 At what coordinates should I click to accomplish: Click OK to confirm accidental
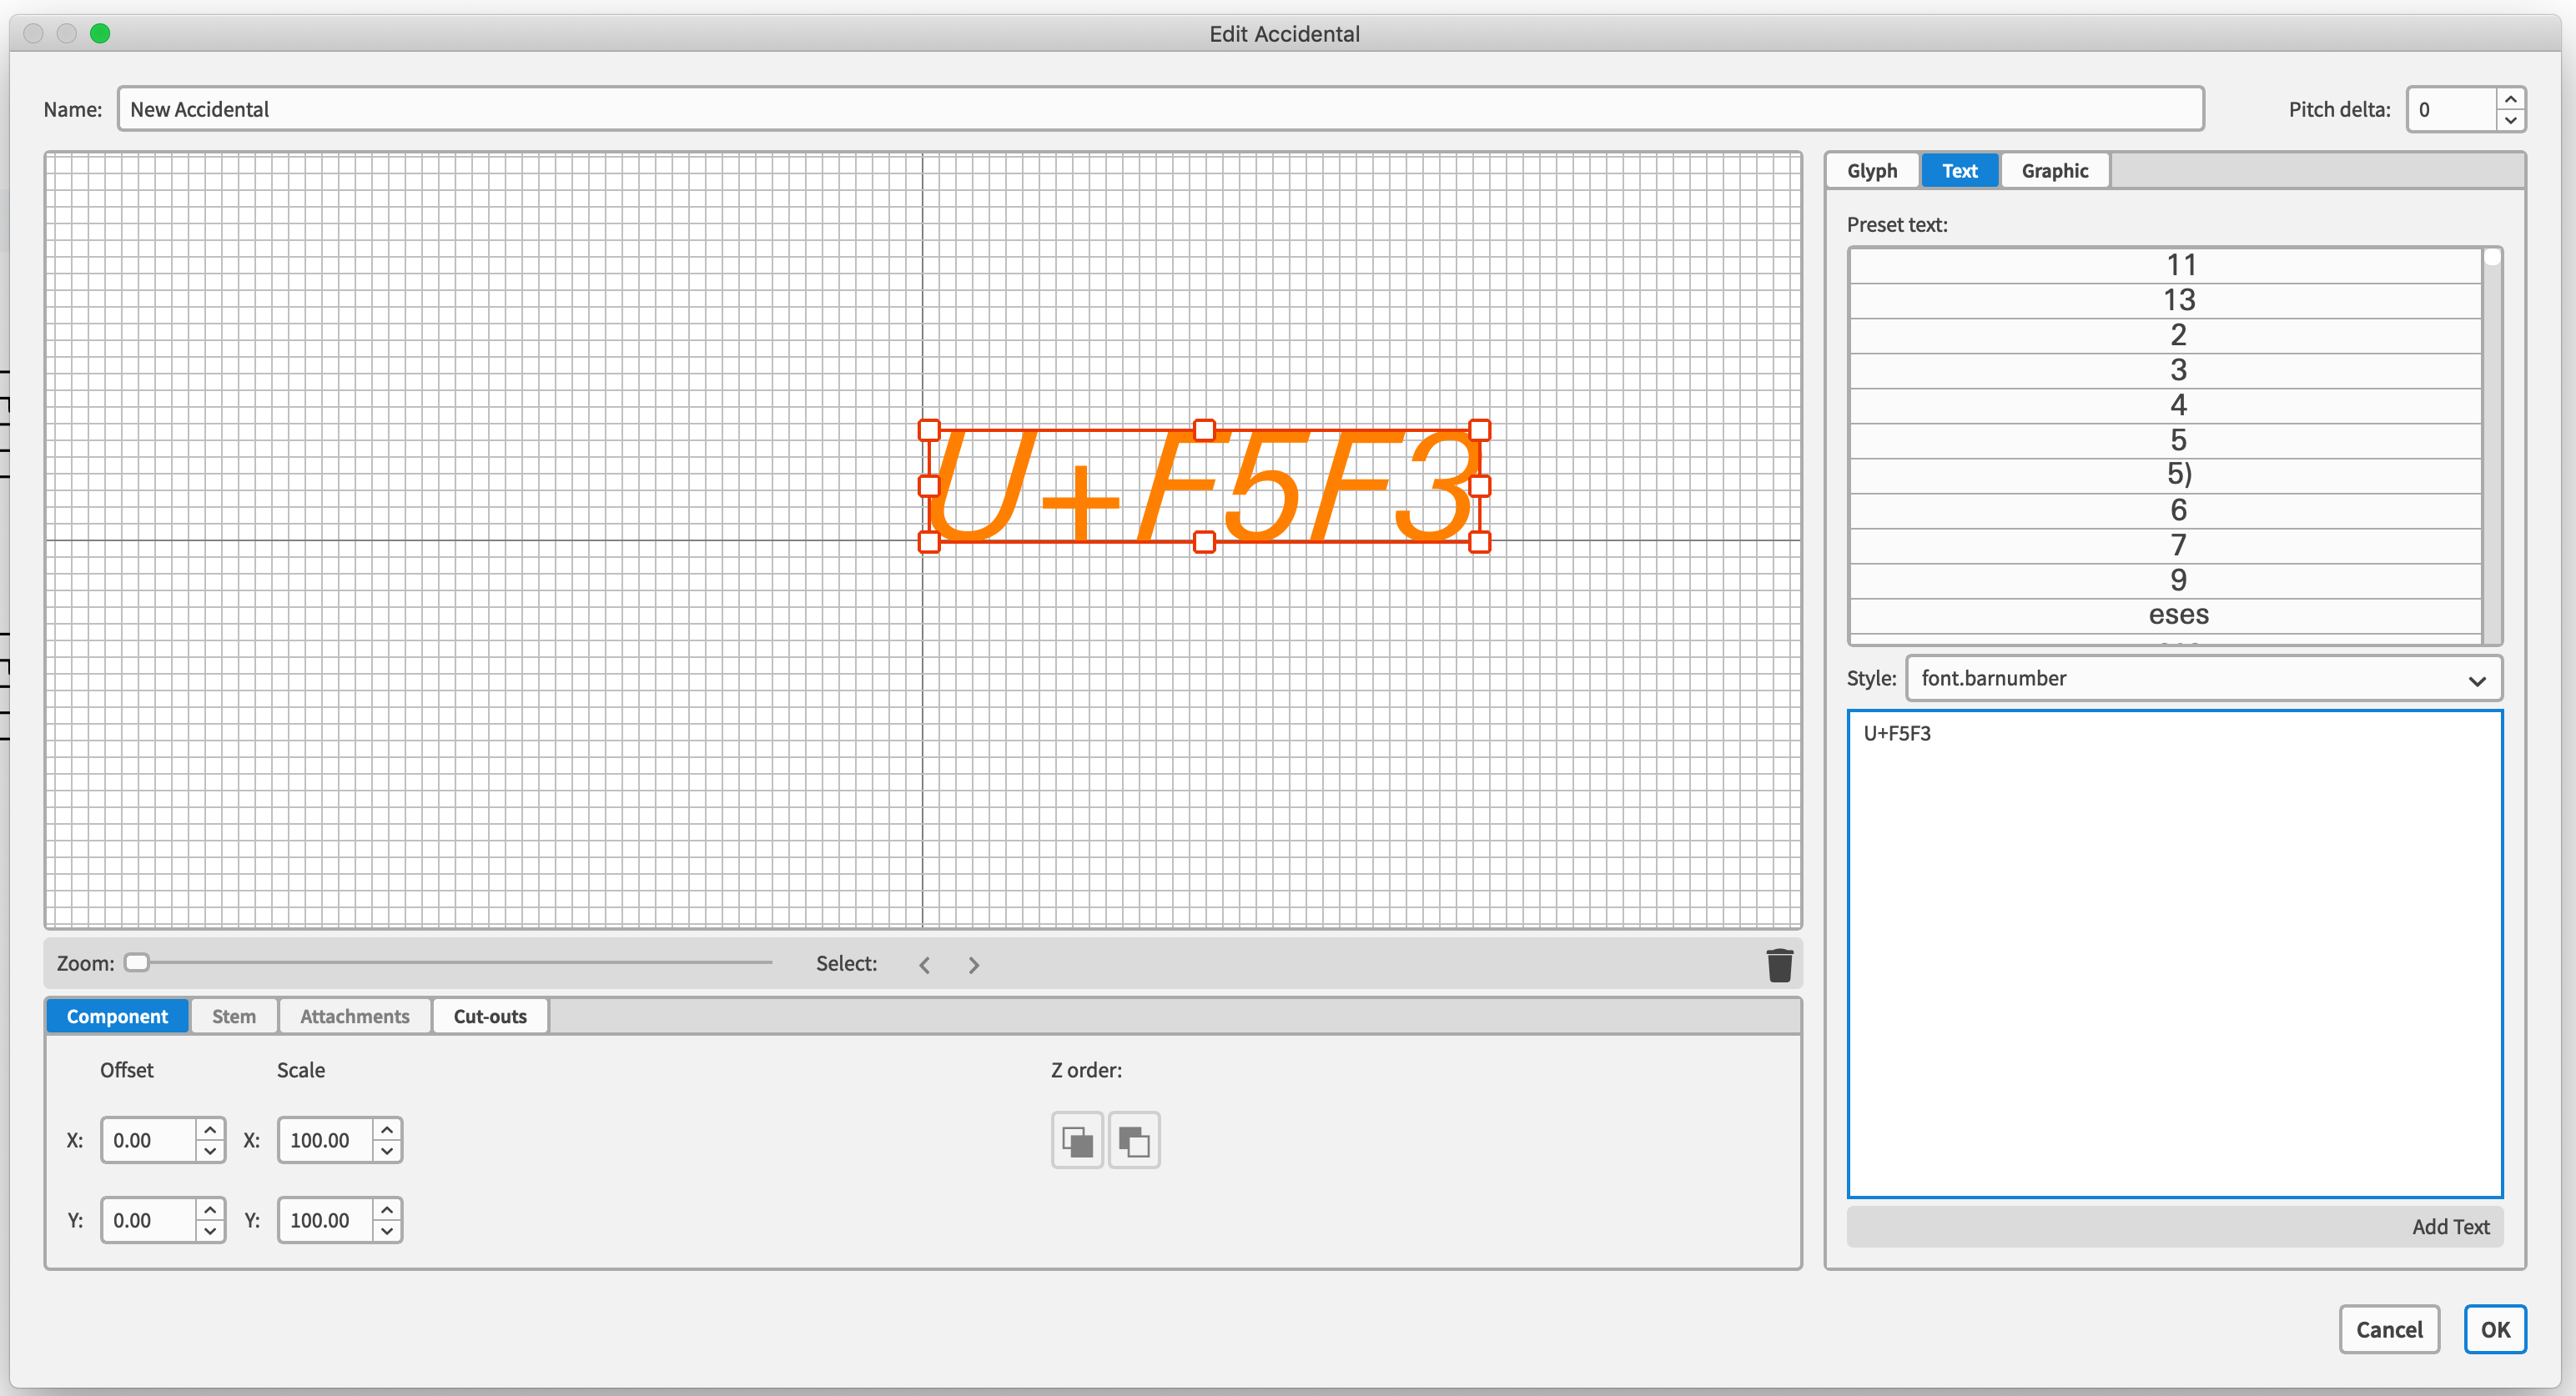[x=2494, y=1329]
